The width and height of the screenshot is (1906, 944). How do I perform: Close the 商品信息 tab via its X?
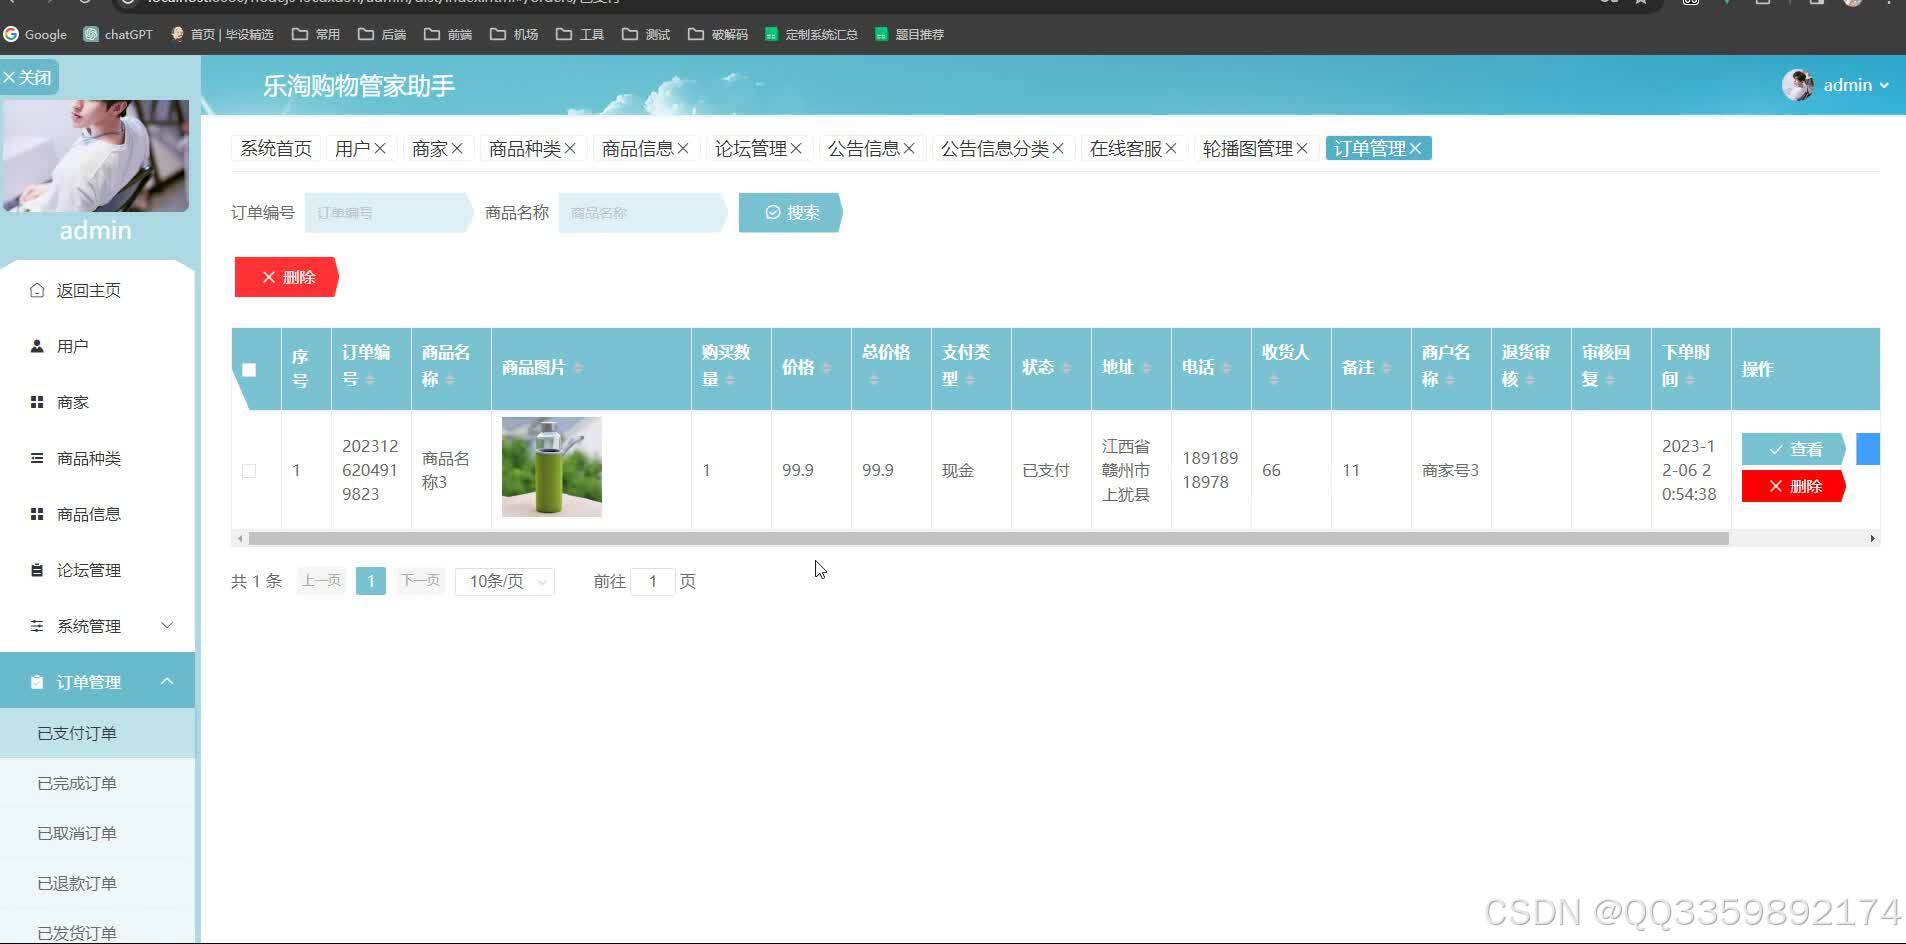pos(683,149)
